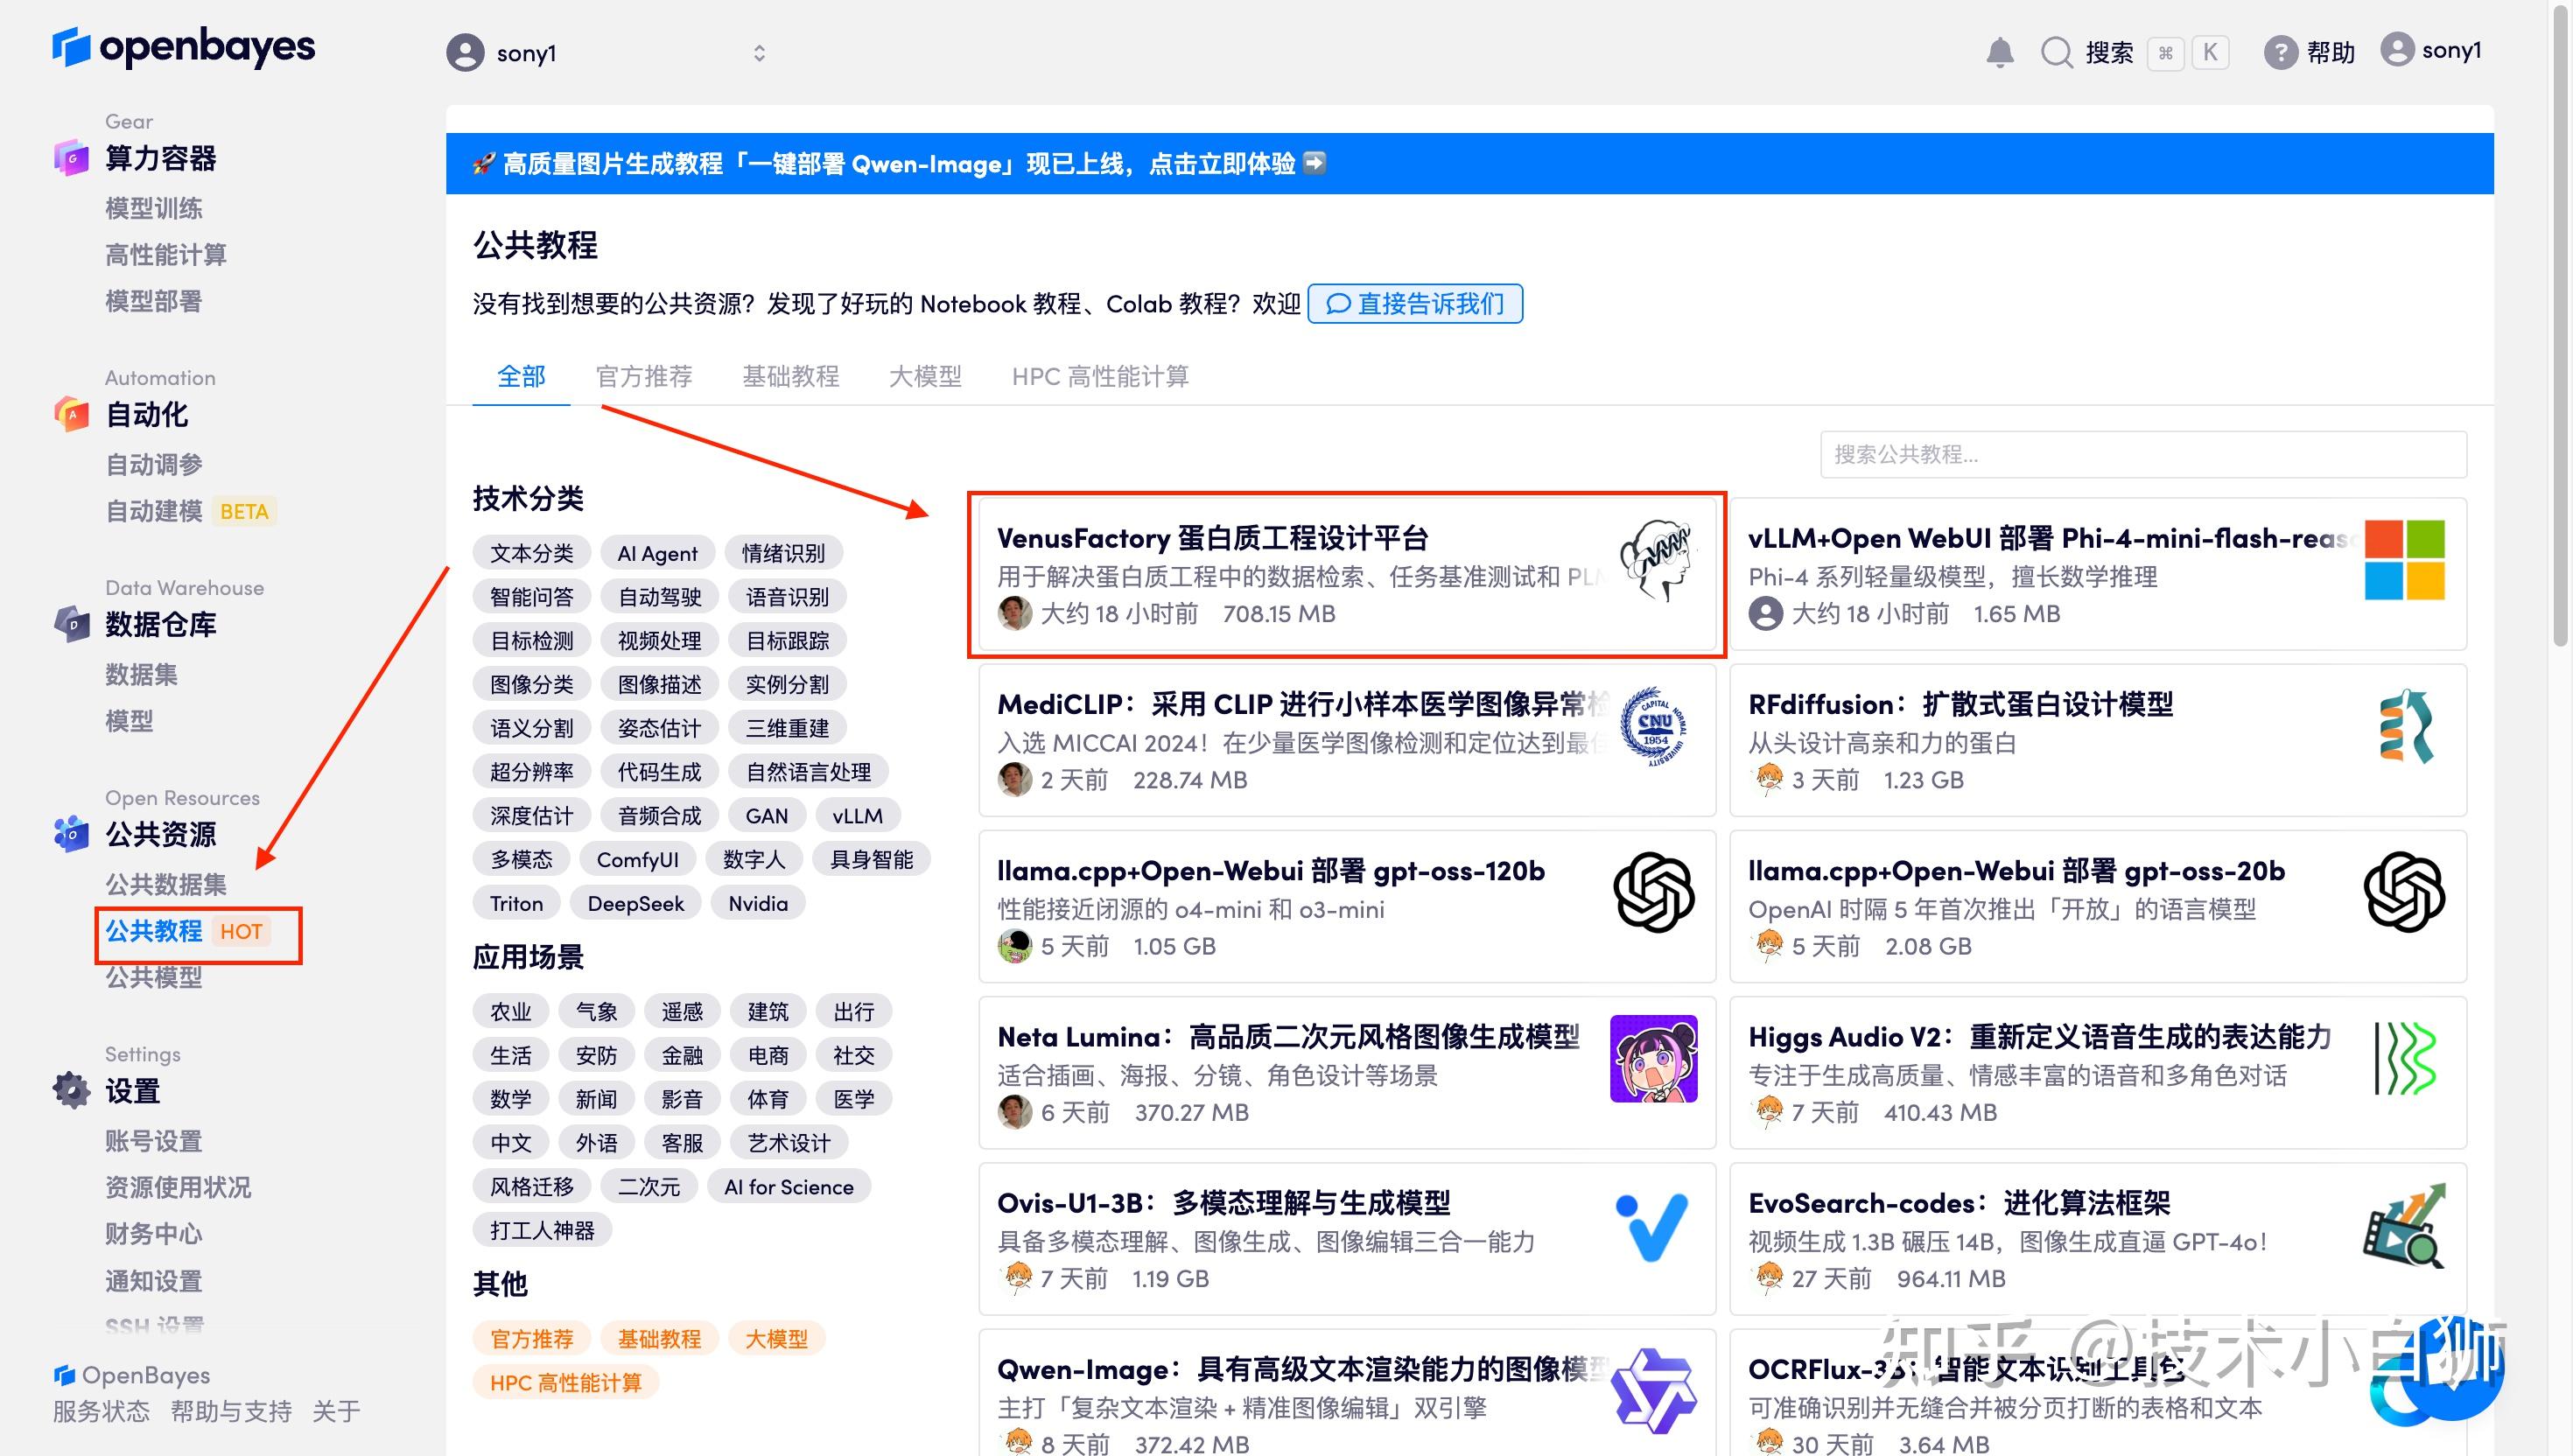The height and width of the screenshot is (1456, 2573).
Task: Open settings via the 设置 gear icon
Action: pos(70,1090)
